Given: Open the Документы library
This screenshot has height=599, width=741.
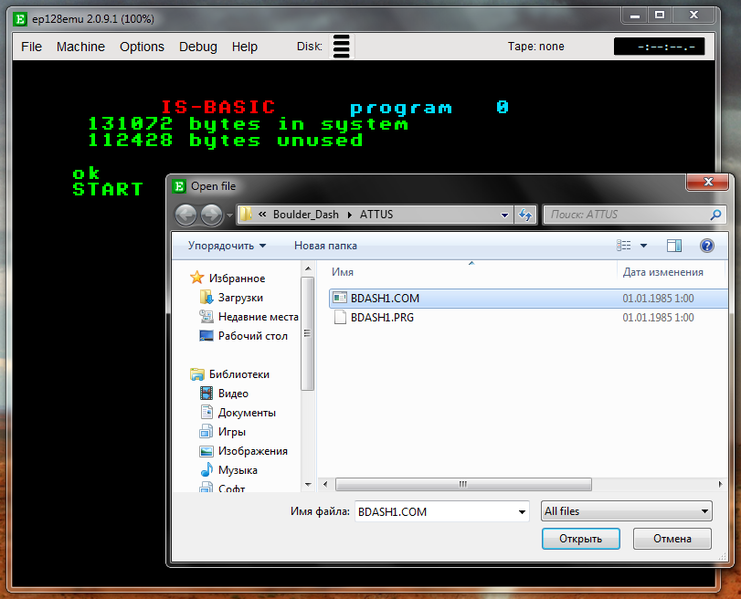Looking at the screenshot, I should point(247,412).
